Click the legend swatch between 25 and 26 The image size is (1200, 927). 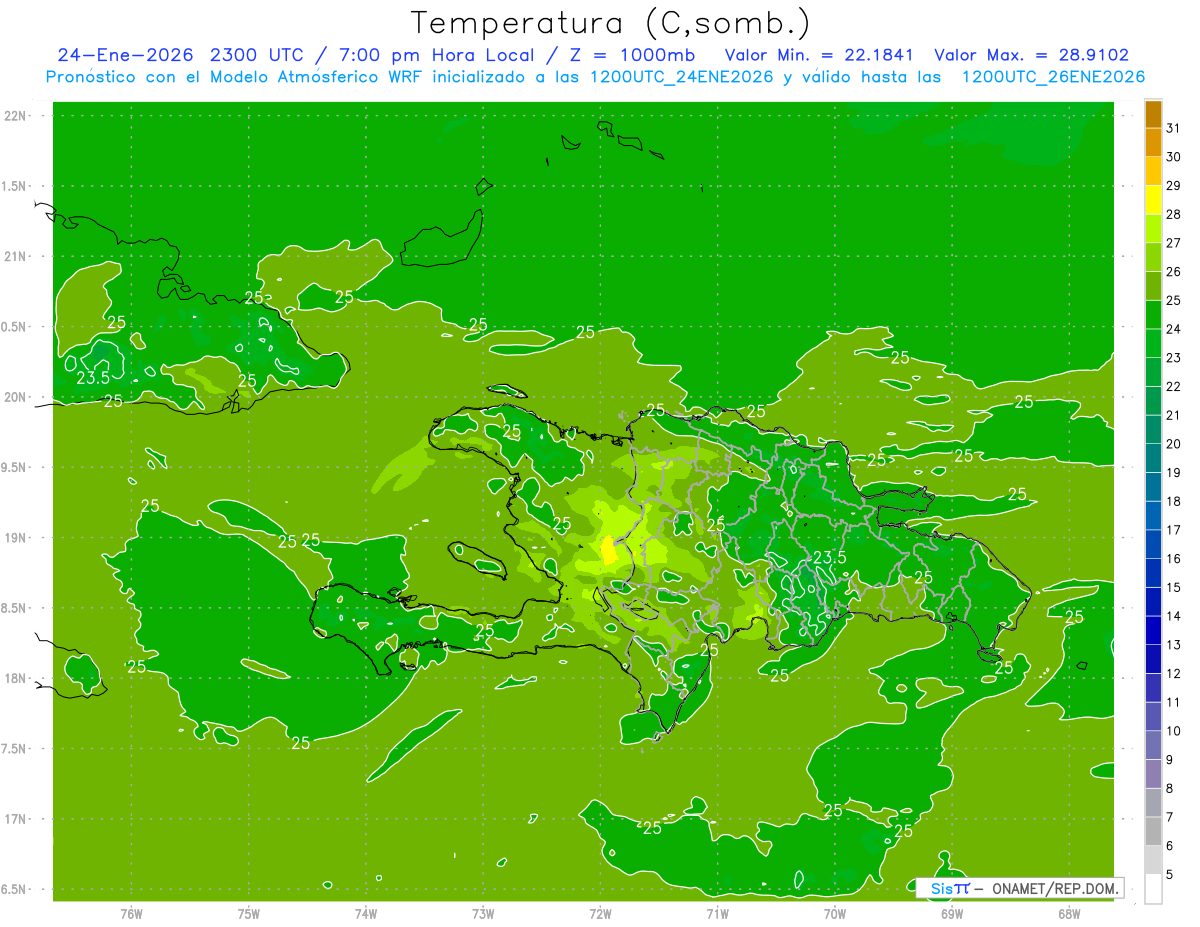pyautogui.click(x=1153, y=286)
